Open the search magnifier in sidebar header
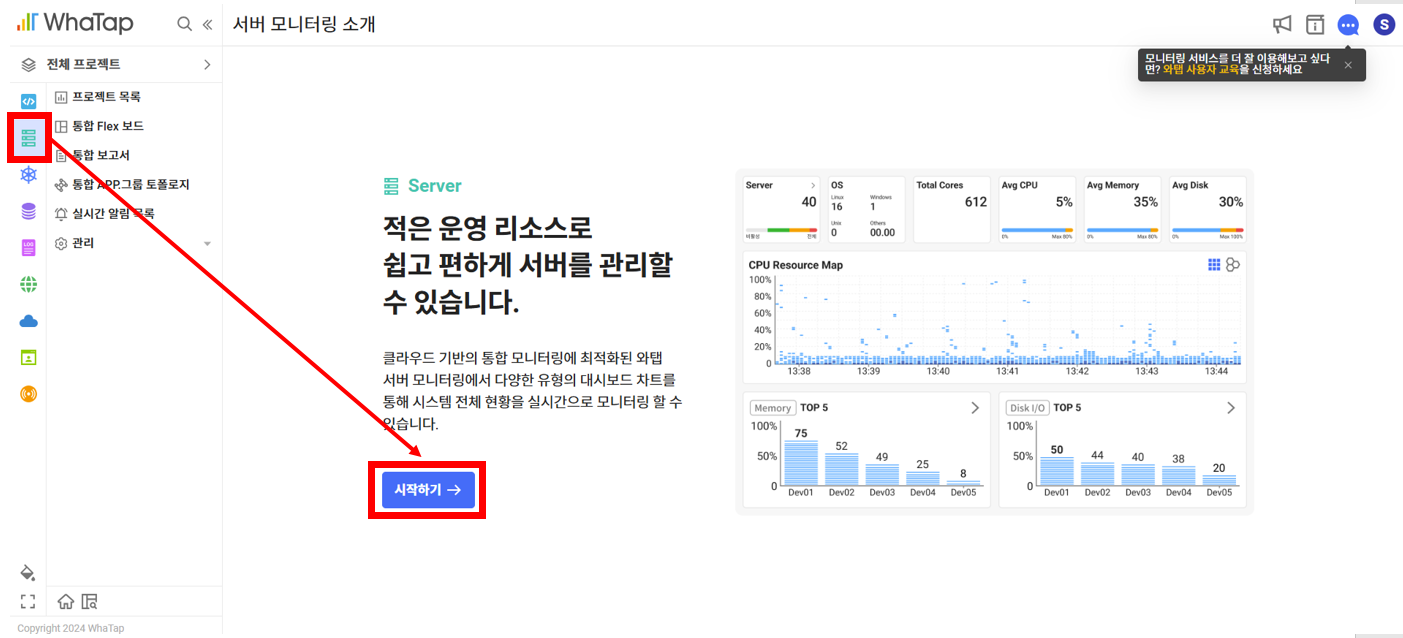This screenshot has height=638, width=1403. (x=184, y=24)
